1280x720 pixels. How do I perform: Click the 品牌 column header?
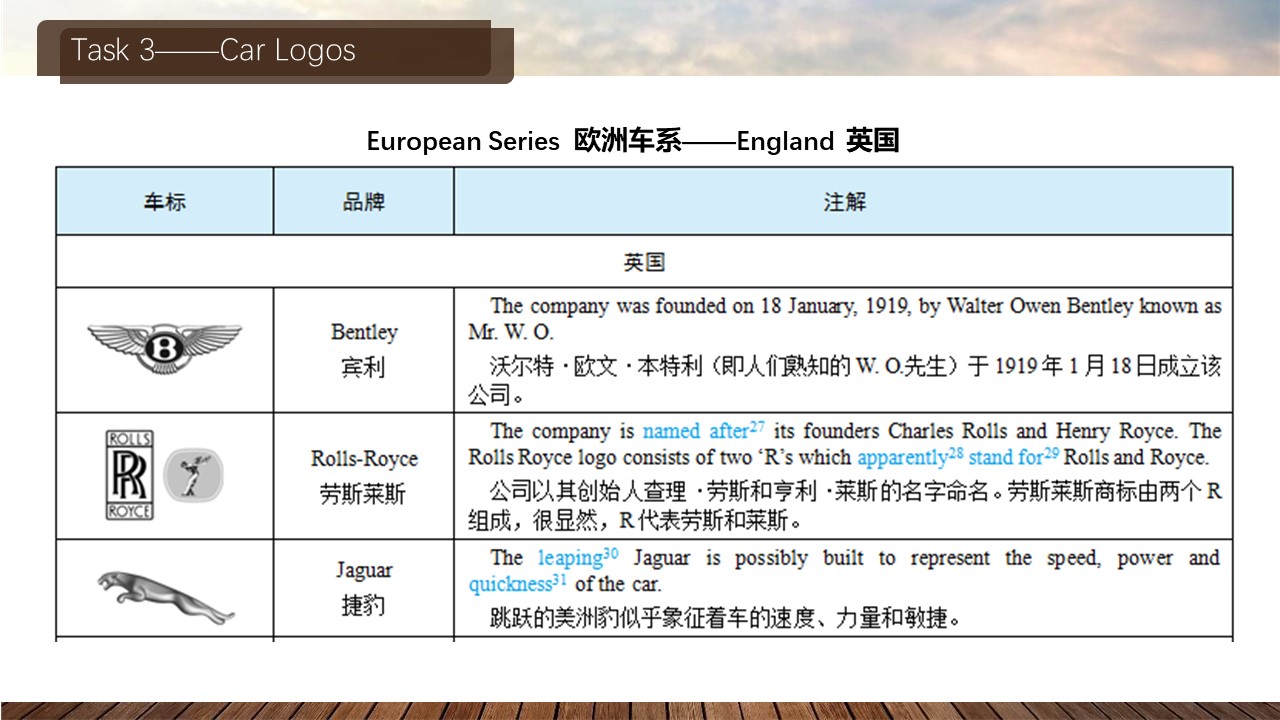coord(363,202)
